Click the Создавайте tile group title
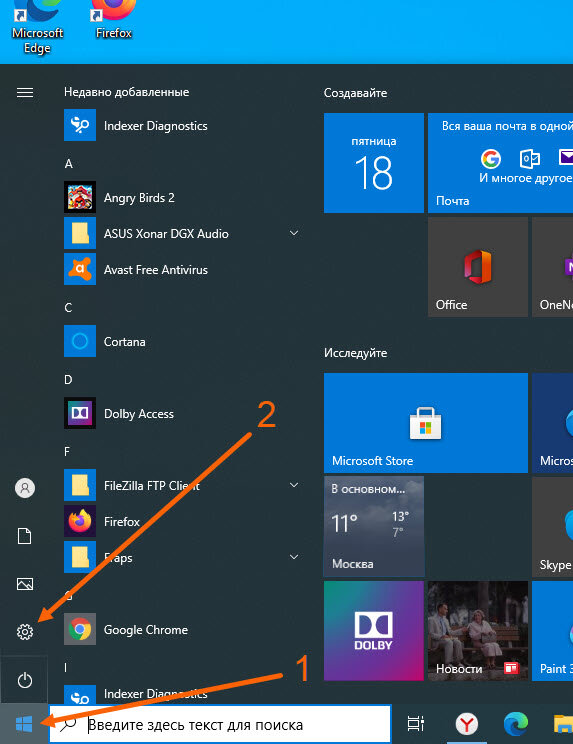The width and height of the screenshot is (573, 744). (x=355, y=93)
